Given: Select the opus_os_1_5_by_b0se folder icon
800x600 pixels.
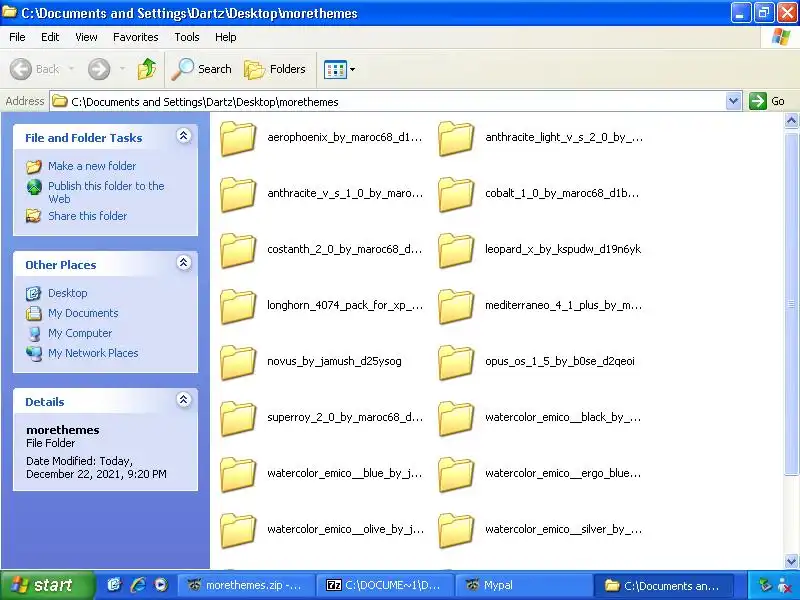Looking at the screenshot, I should point(456,363).
